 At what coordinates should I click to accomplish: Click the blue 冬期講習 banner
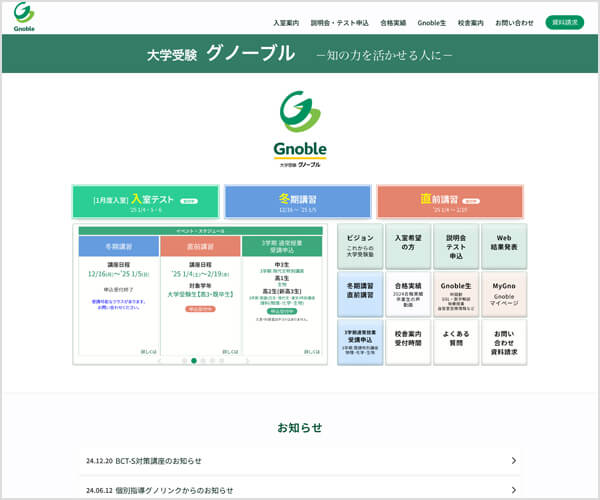pyautogui.click(x=297, y=201)
